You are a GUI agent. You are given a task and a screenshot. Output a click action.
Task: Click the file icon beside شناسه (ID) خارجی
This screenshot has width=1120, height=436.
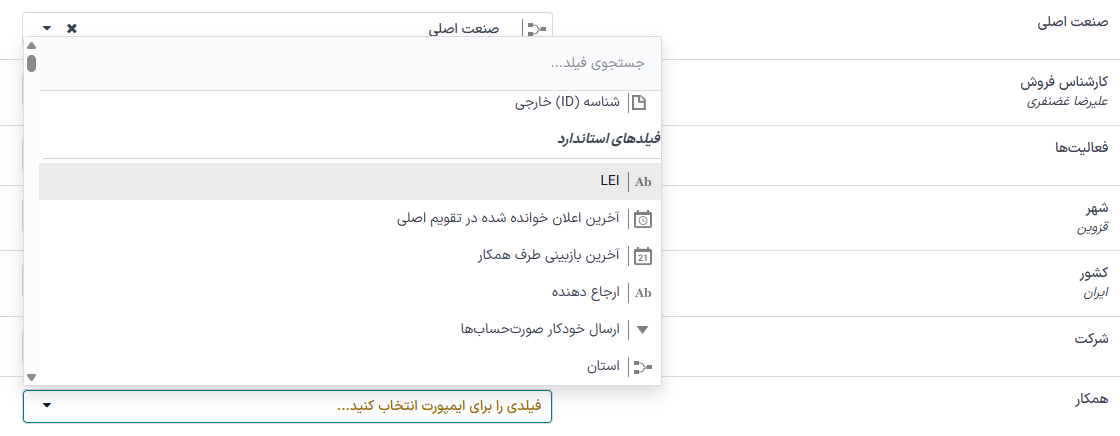click(x=638, y=102)
